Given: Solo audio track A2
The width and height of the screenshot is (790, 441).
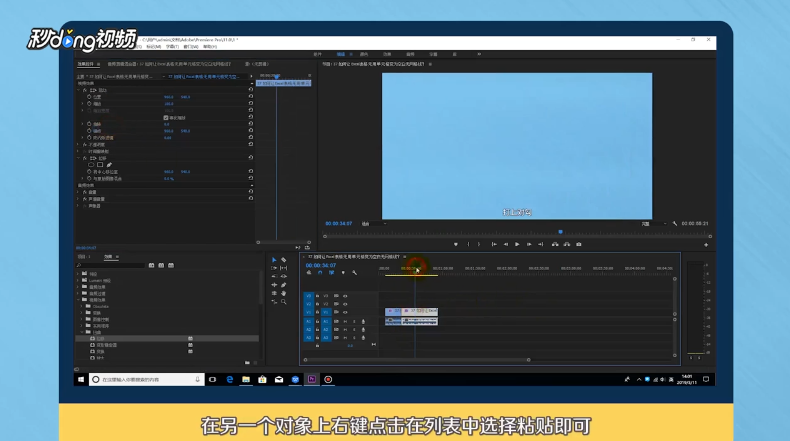Looking at the screenshot, I should click(x=354, y=330).
